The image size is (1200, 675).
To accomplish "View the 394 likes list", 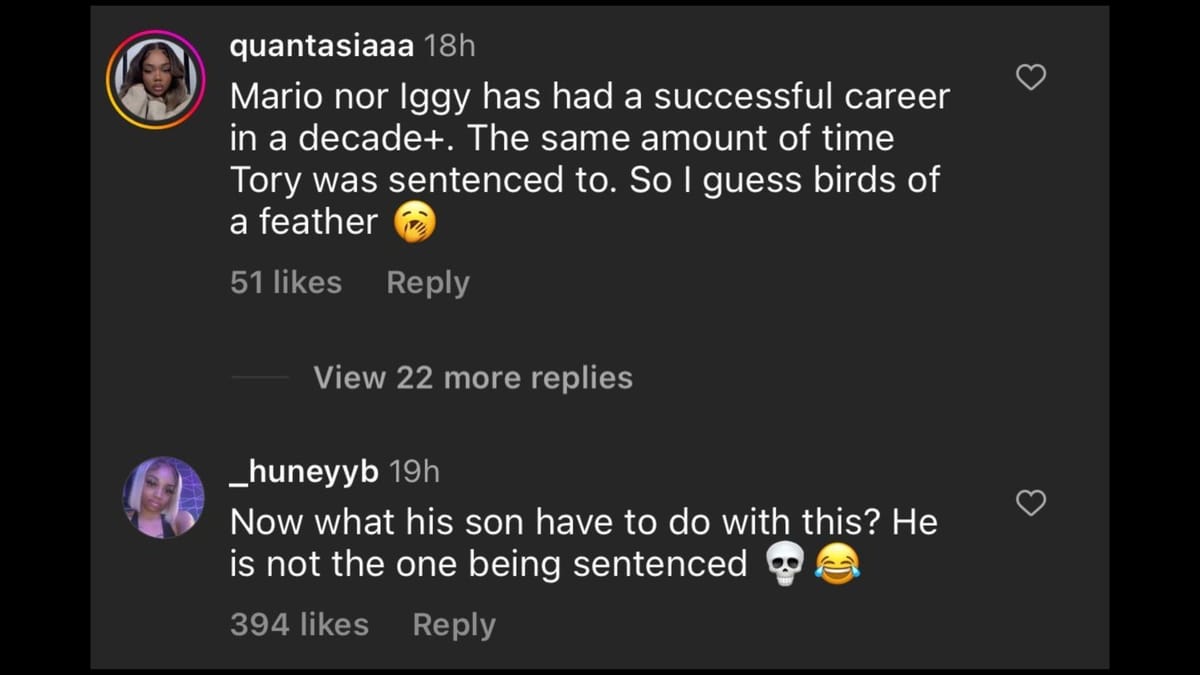I will [x=299, y=625].
